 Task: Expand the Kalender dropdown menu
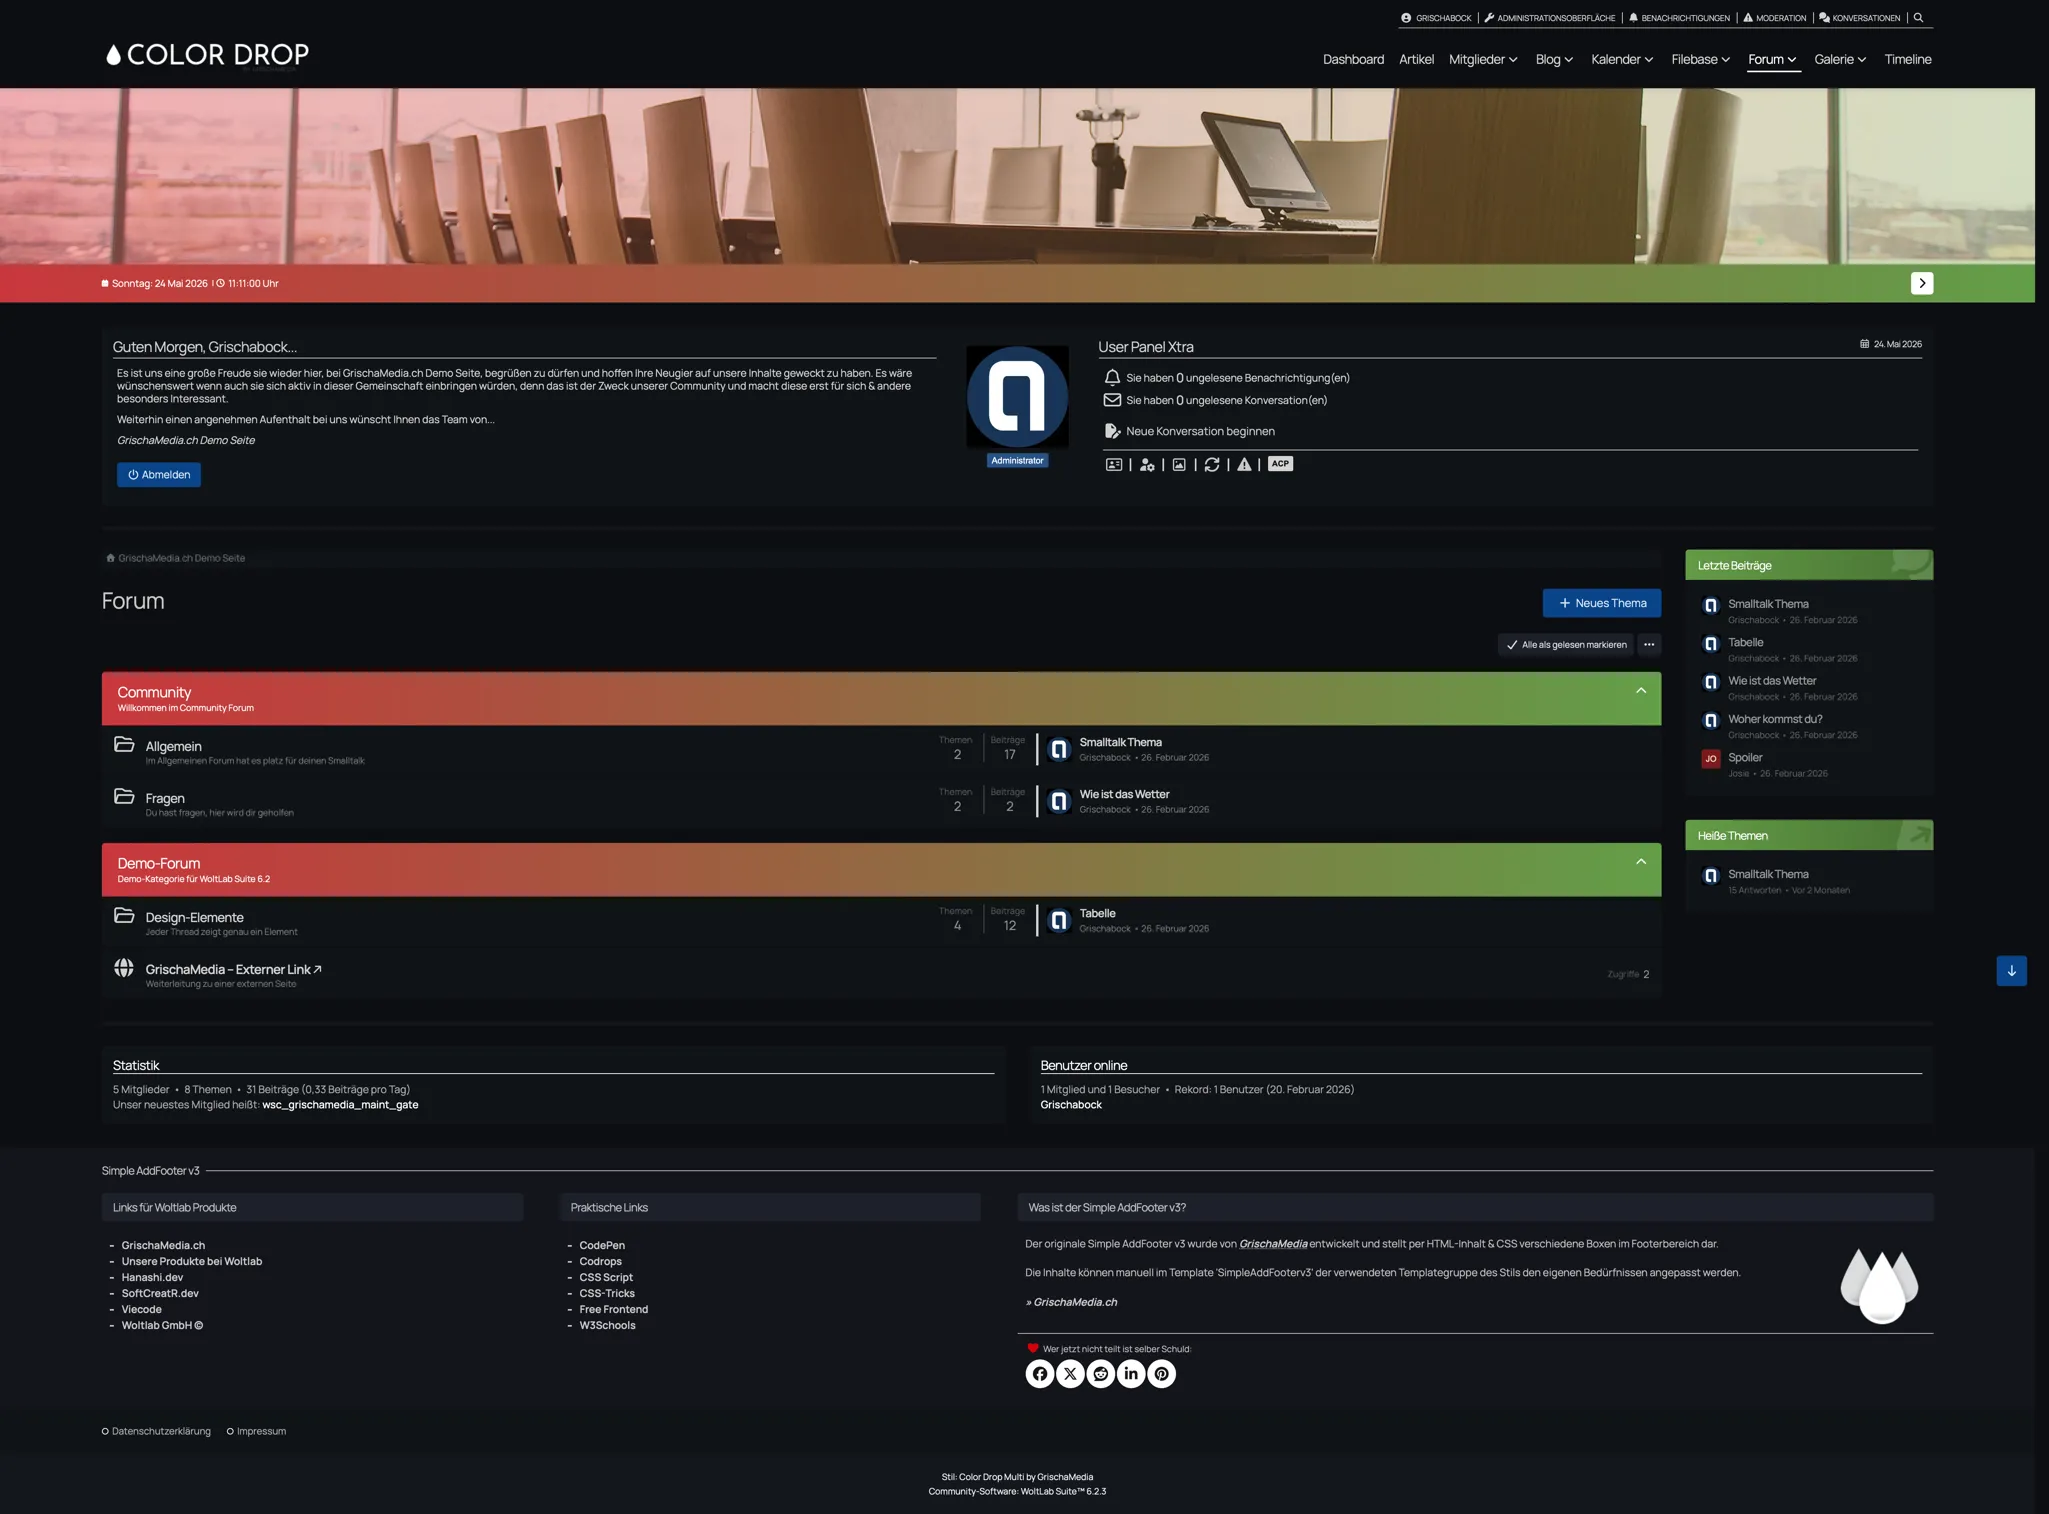click(x=1622, y=59)
